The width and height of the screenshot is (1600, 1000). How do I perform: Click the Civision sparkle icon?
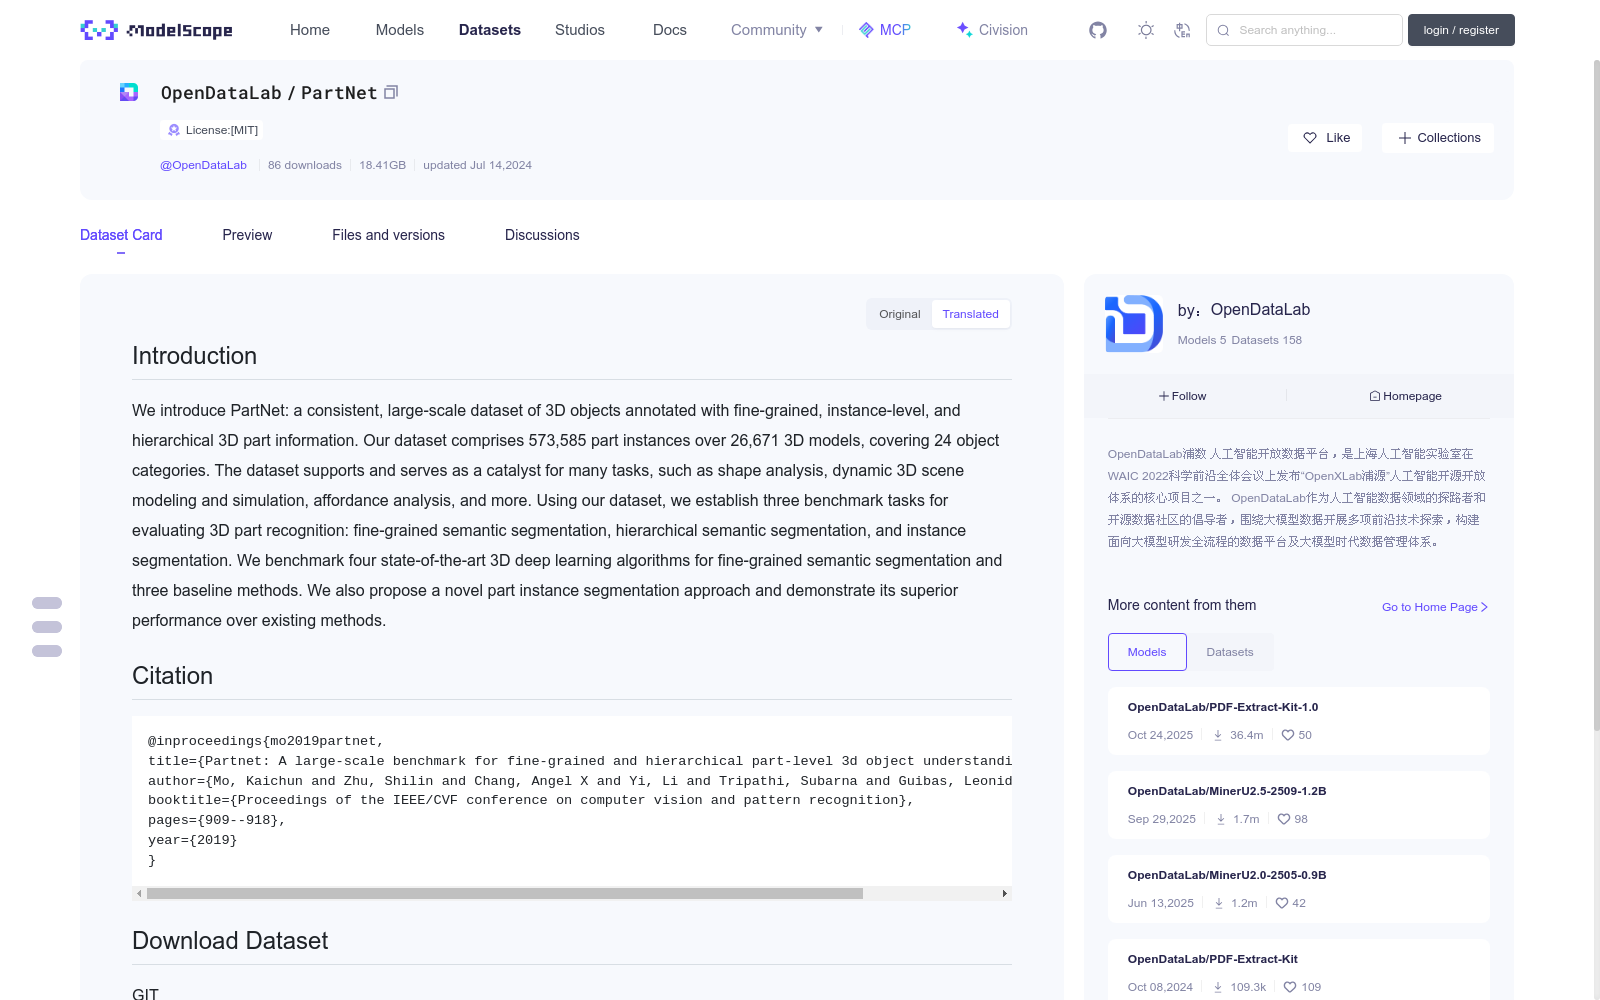pyautogui.click(x=964, y=29)
